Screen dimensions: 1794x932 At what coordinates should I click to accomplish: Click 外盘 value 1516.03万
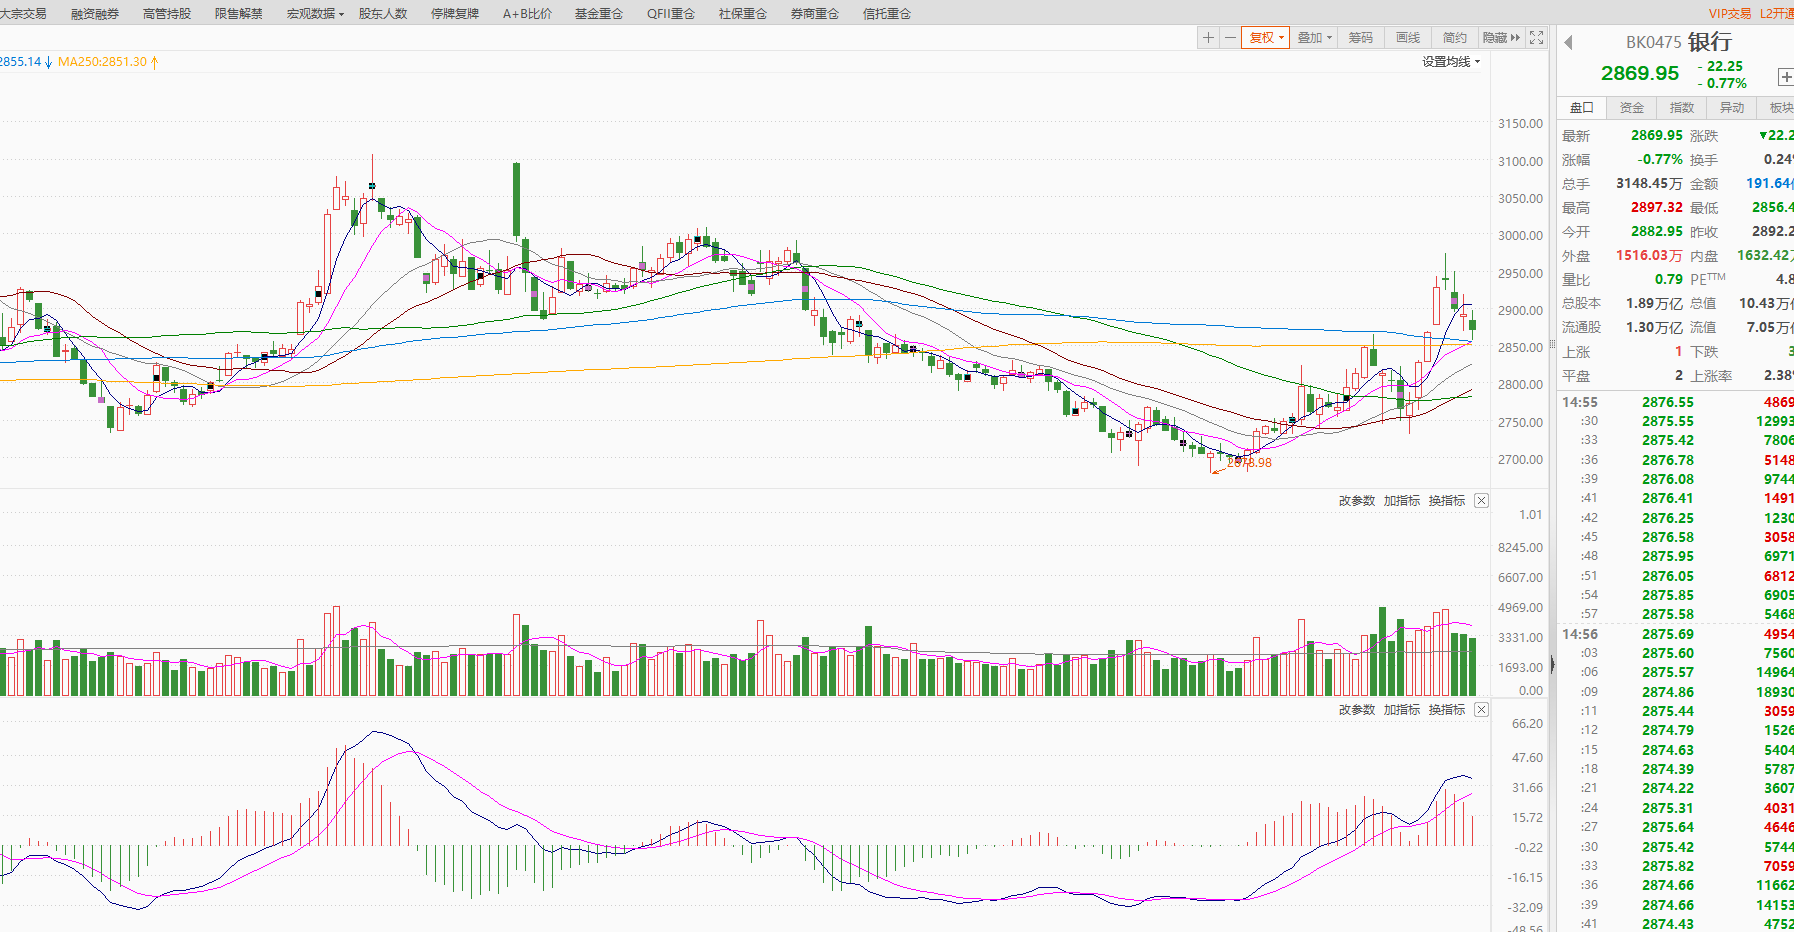pos(1649,255)
